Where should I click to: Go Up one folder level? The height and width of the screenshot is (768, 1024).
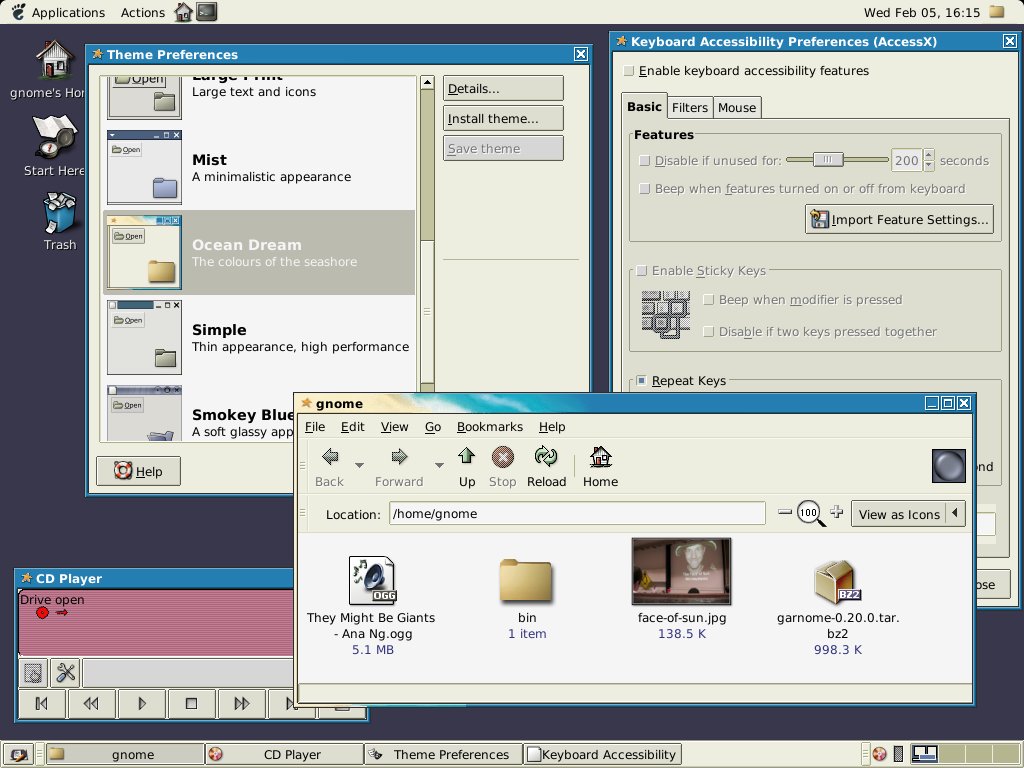point(466,456)
